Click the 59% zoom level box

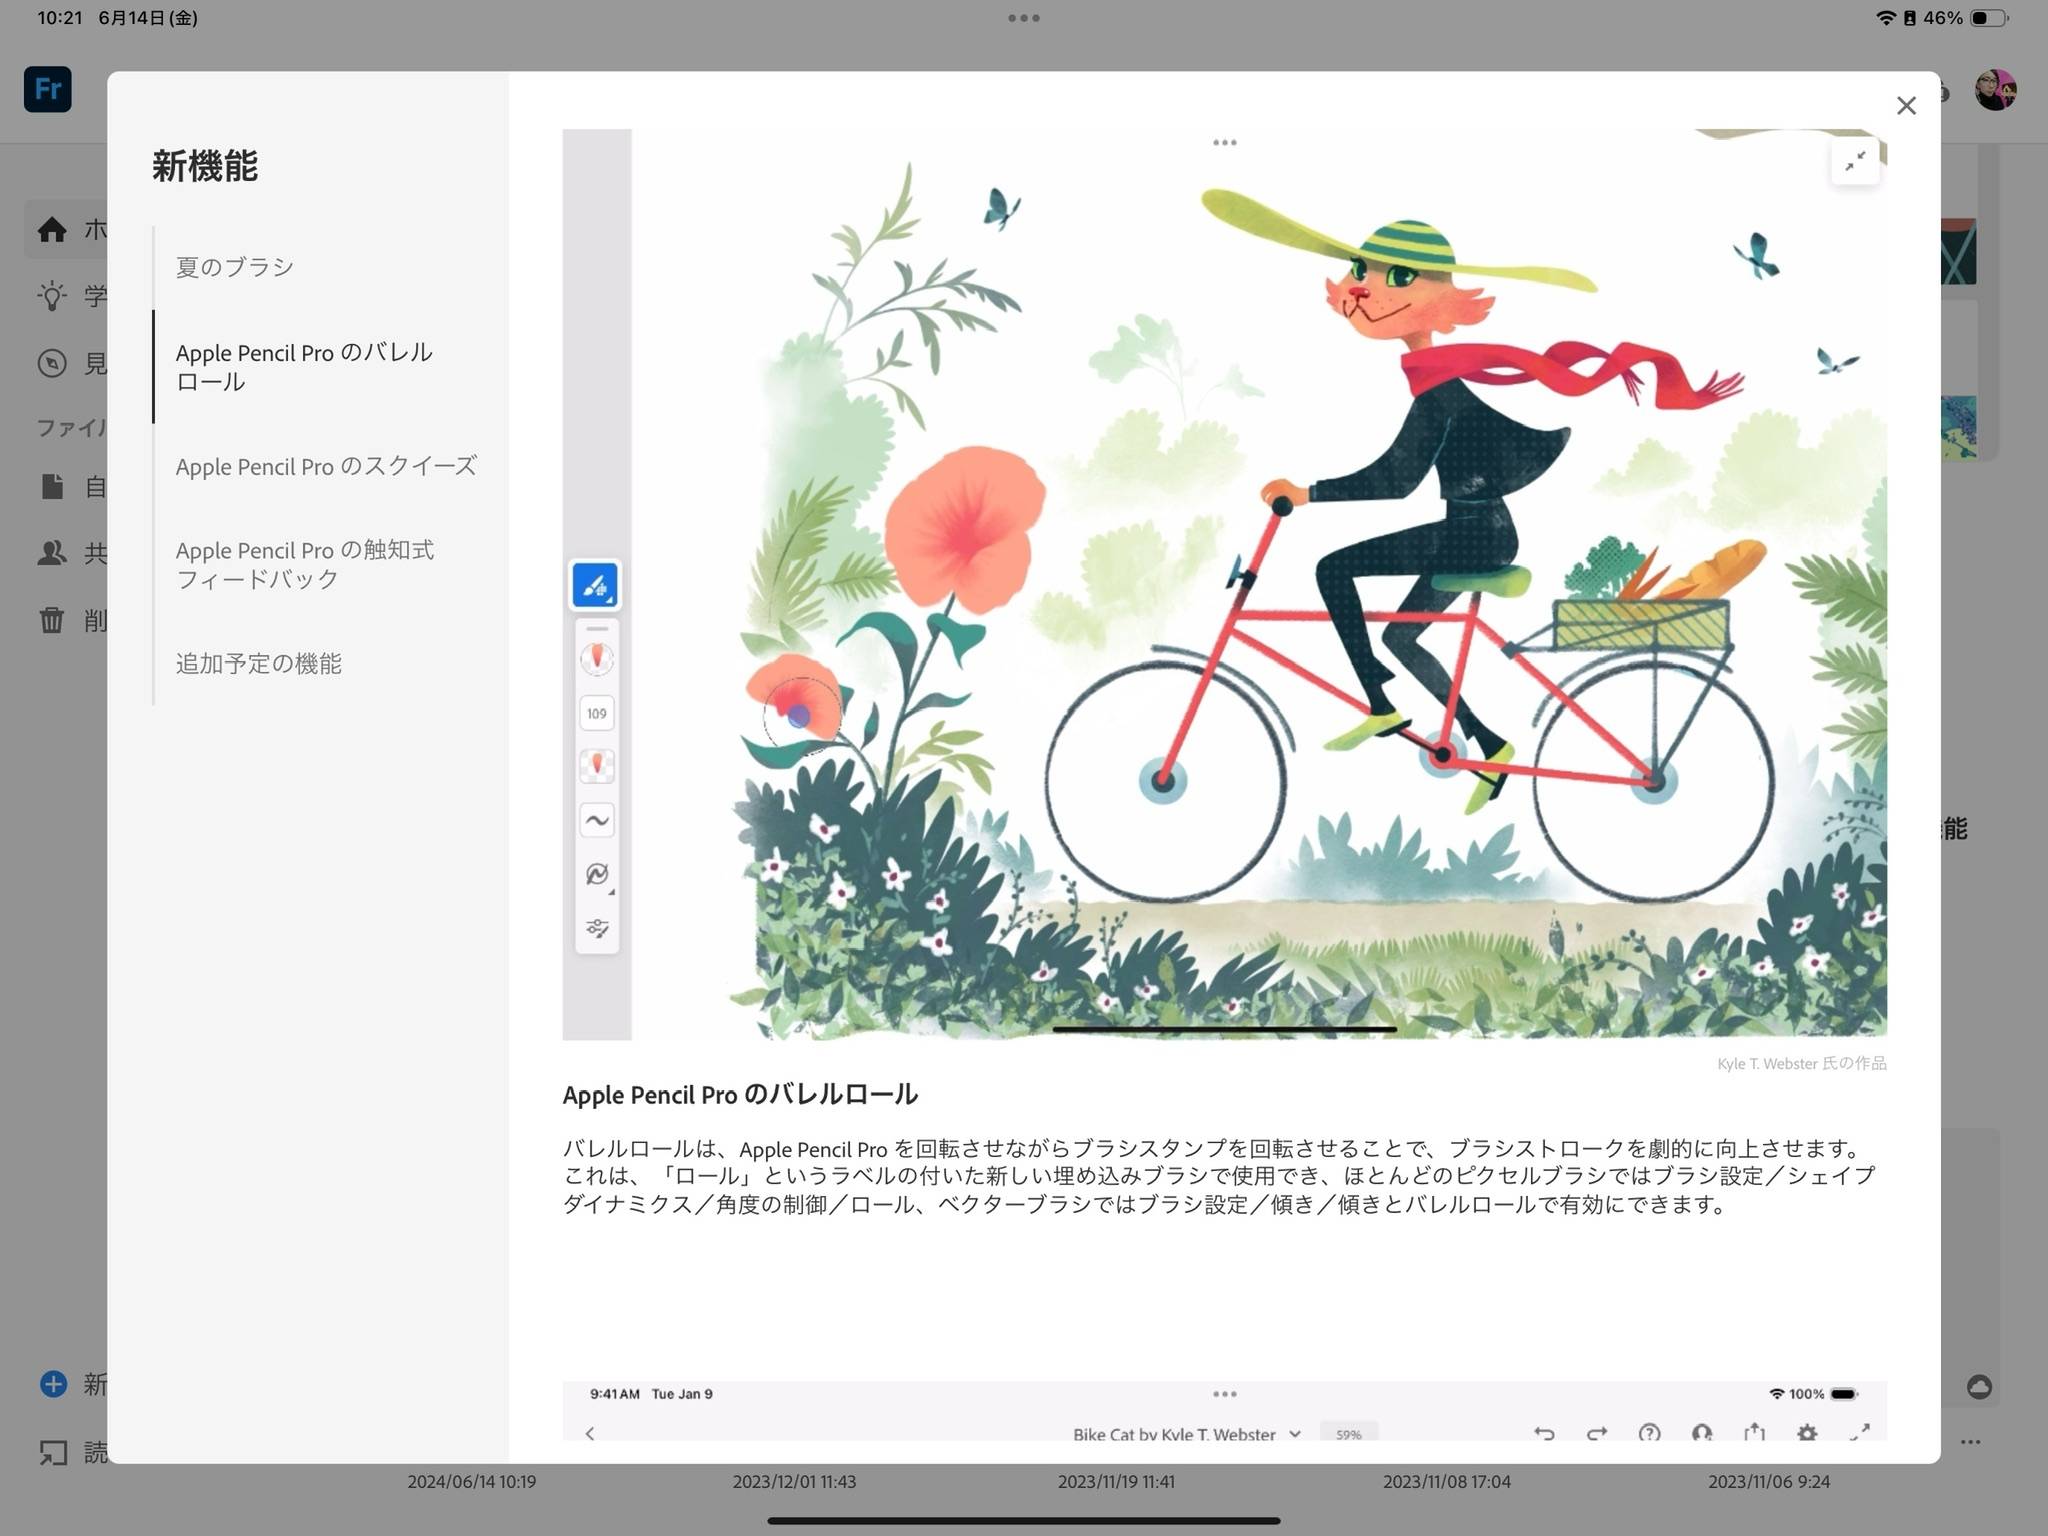pyautogui.click(x=1348, y=1433)
